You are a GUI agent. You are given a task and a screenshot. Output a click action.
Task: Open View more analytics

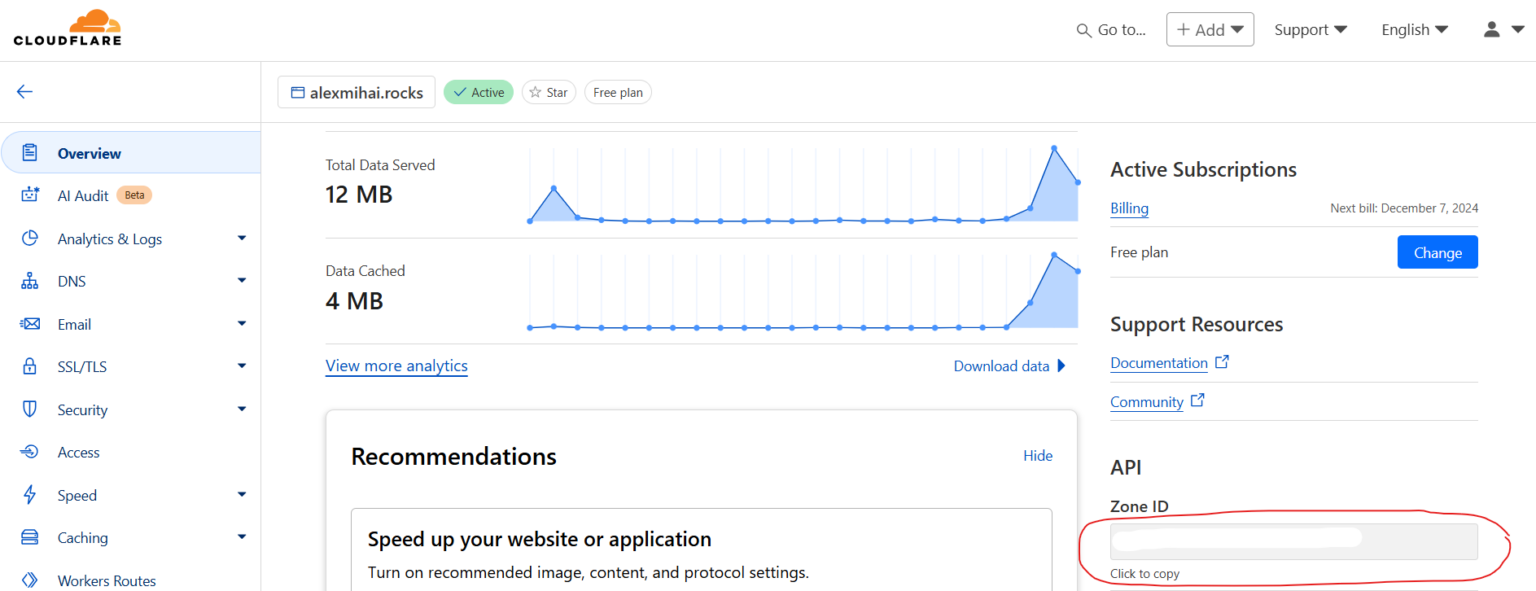coord(396,366)
